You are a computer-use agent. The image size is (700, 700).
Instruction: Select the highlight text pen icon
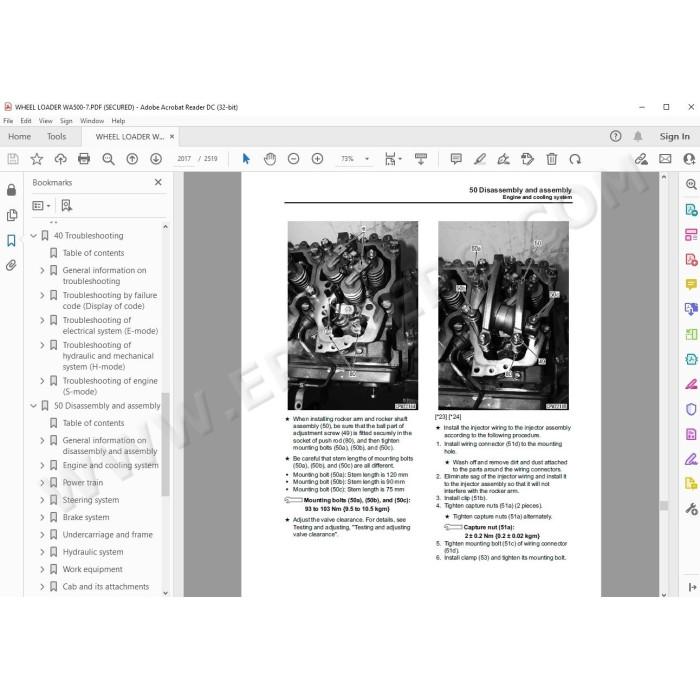(x=480, y=159)
